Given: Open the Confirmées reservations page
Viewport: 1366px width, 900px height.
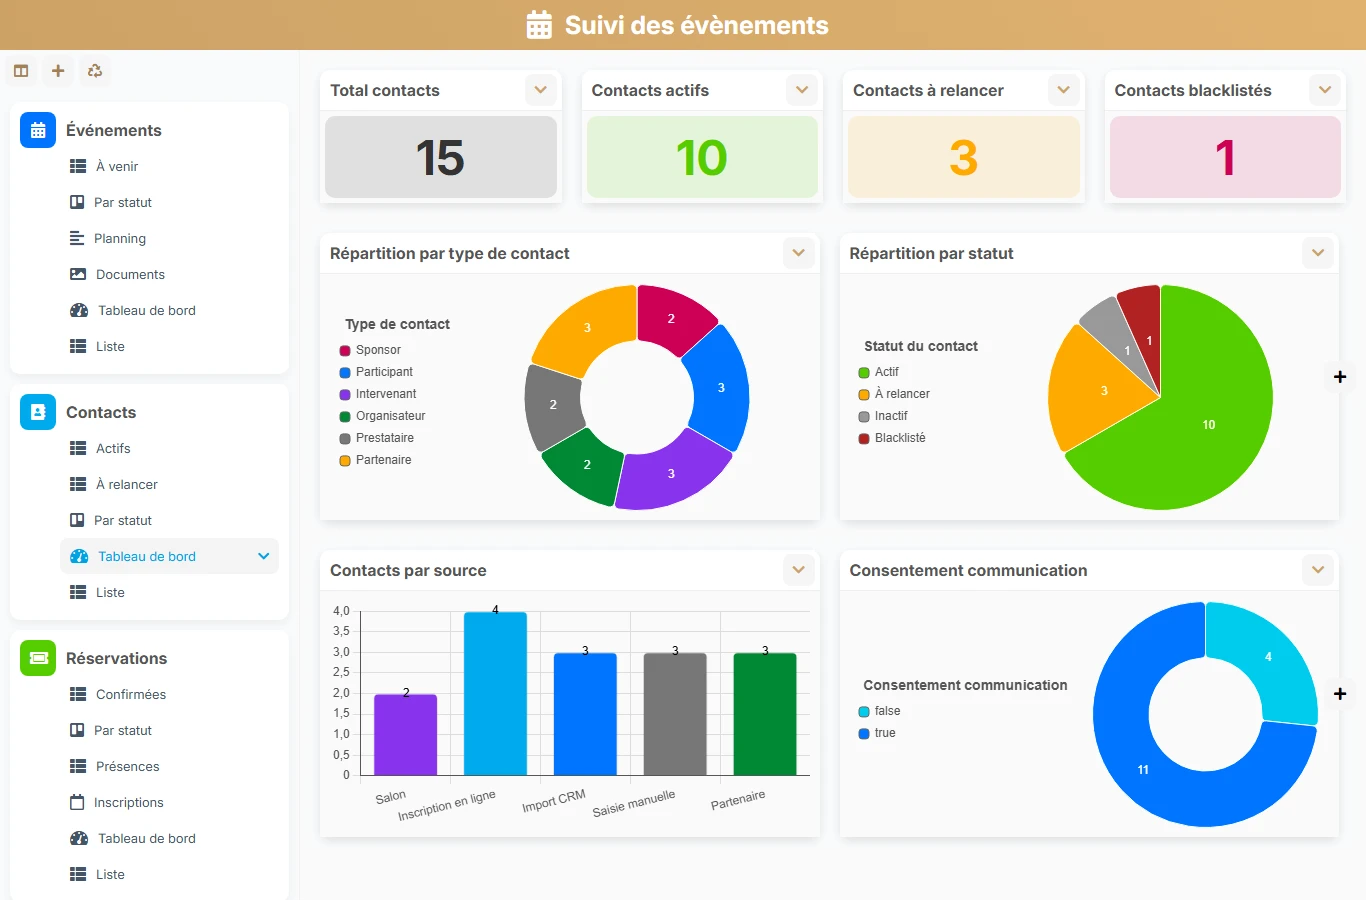Looking at the screenshot, I should [131, 694].
